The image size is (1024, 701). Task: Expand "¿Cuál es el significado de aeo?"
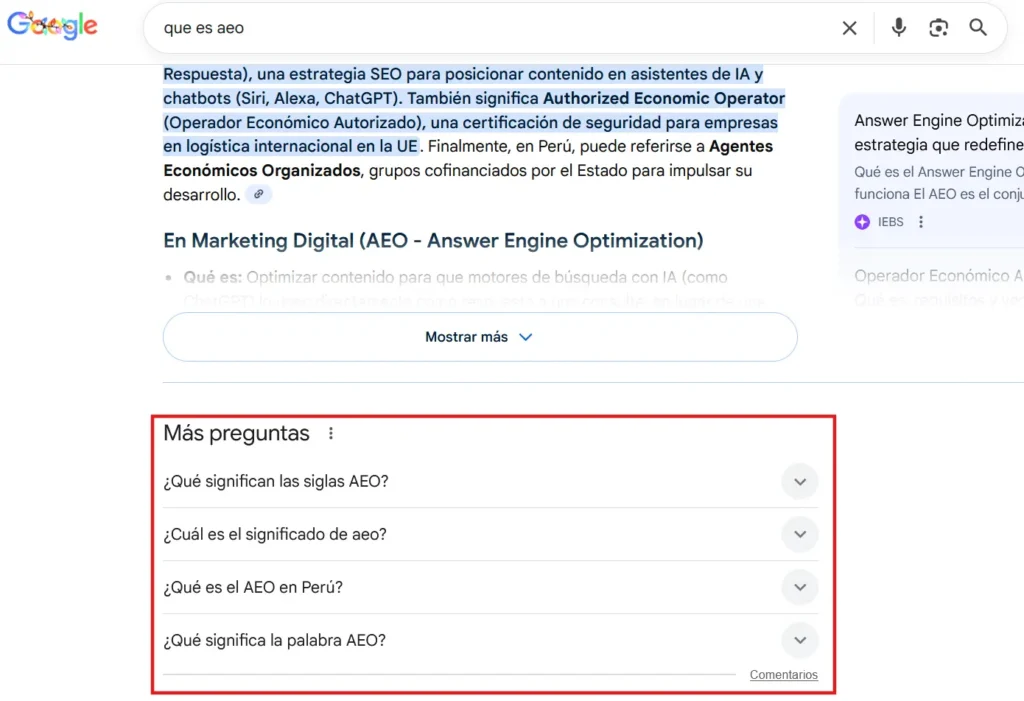click(490, 534)
